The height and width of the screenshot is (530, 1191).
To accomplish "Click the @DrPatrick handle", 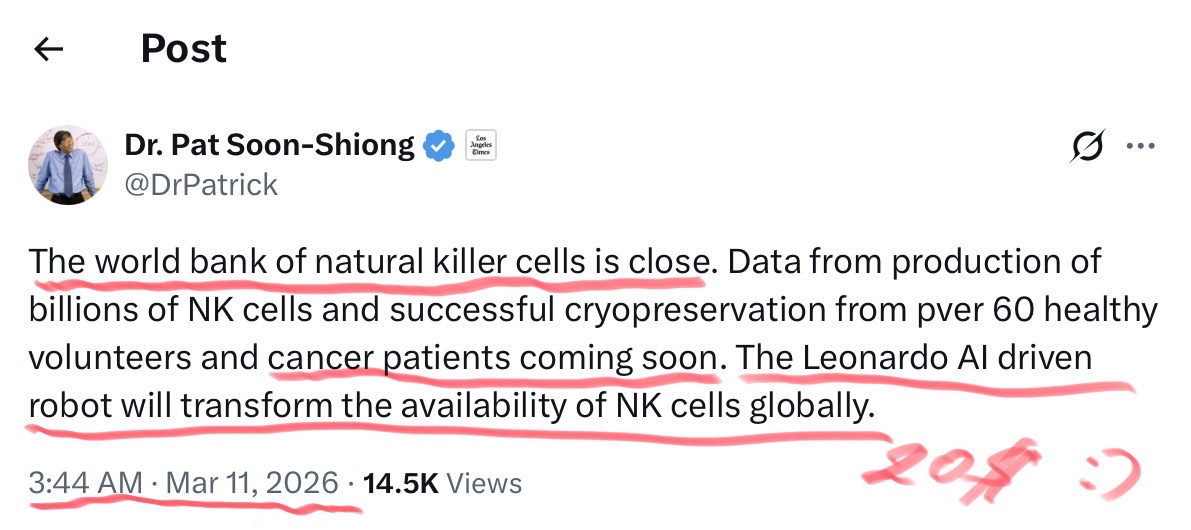I will coord(201,185).
